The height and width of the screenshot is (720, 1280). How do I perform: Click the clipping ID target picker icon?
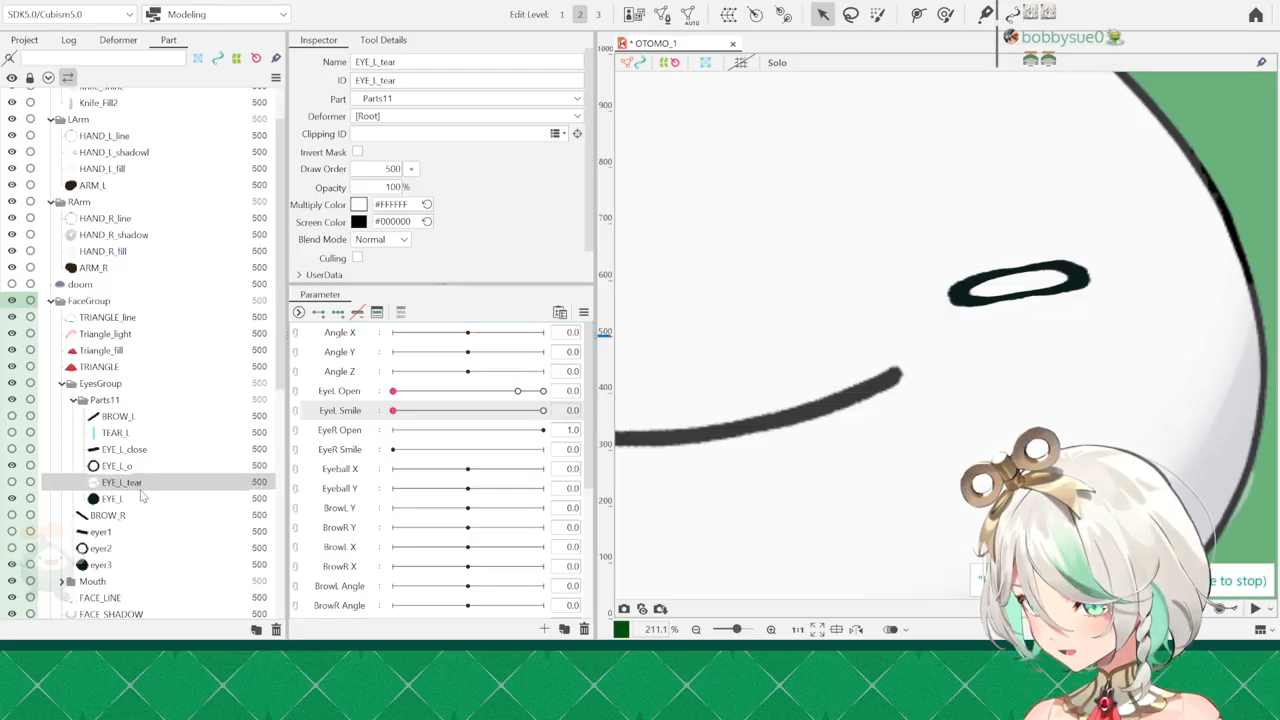(577, 134)
